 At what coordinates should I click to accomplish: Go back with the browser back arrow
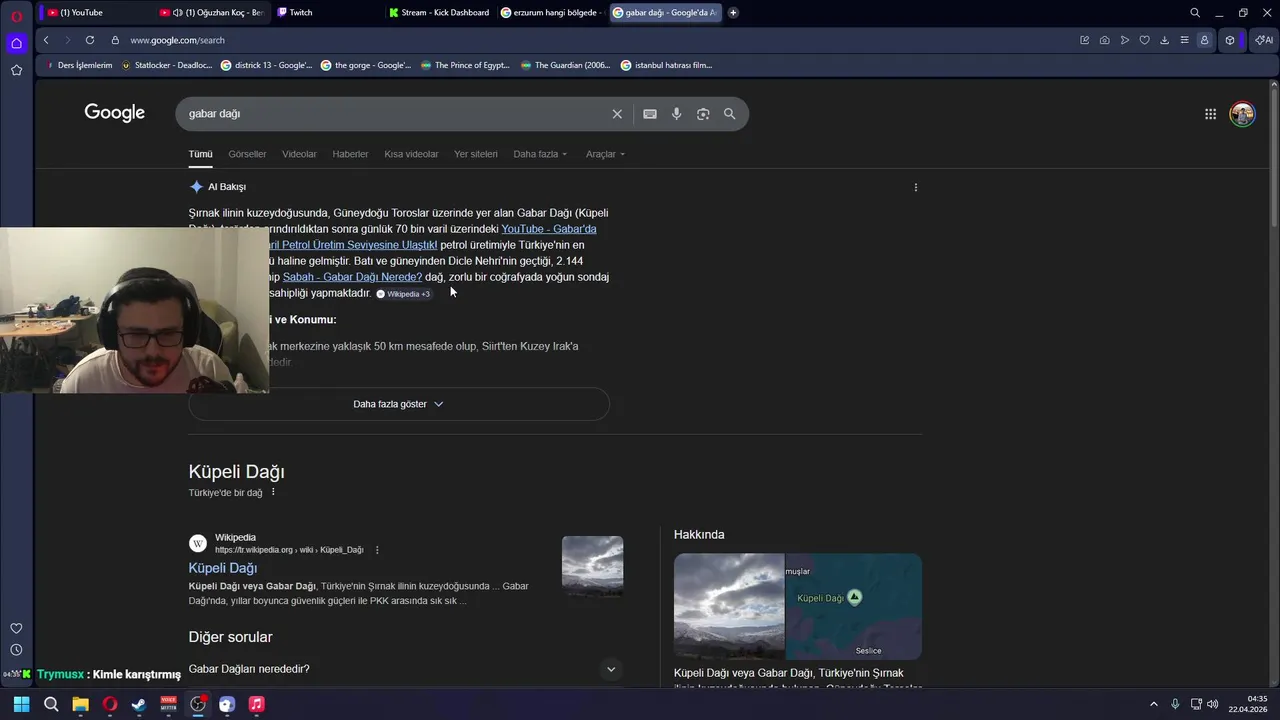[46, 40]
